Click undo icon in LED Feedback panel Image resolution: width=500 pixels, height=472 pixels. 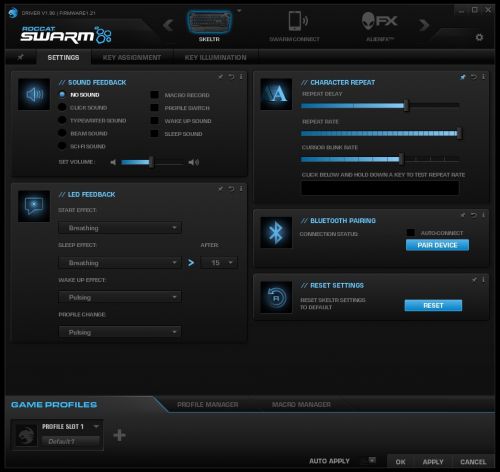click(x=231, y=189)
